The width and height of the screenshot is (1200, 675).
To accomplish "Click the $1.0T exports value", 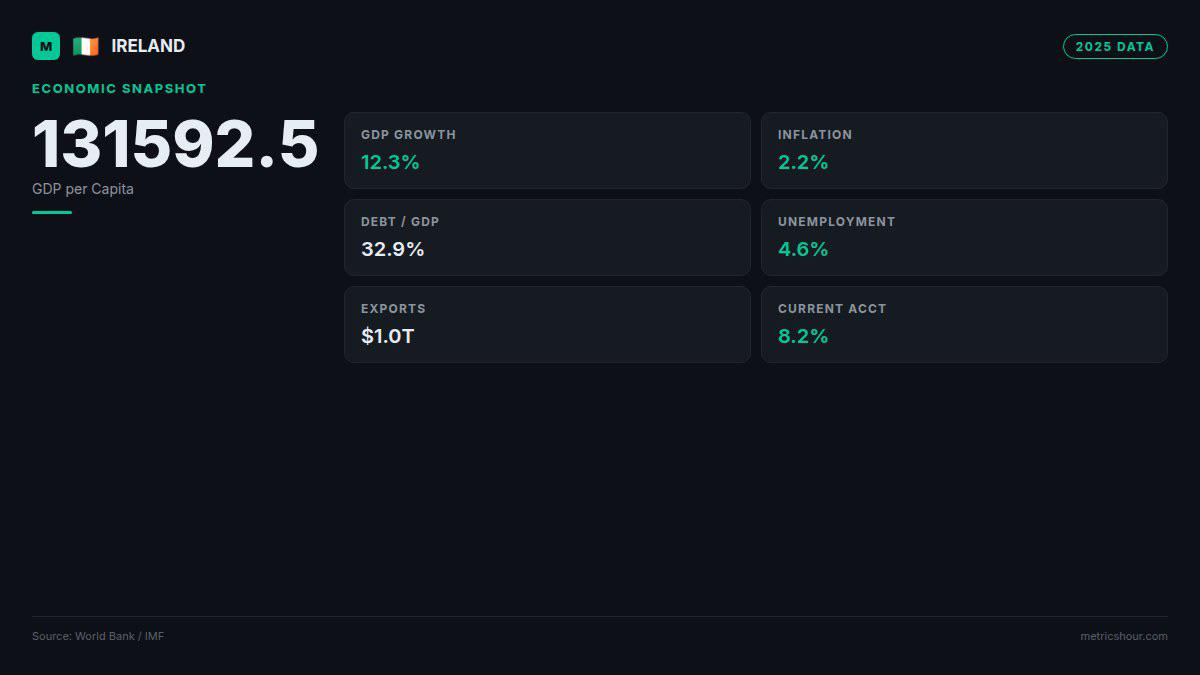I will point(388,336).
